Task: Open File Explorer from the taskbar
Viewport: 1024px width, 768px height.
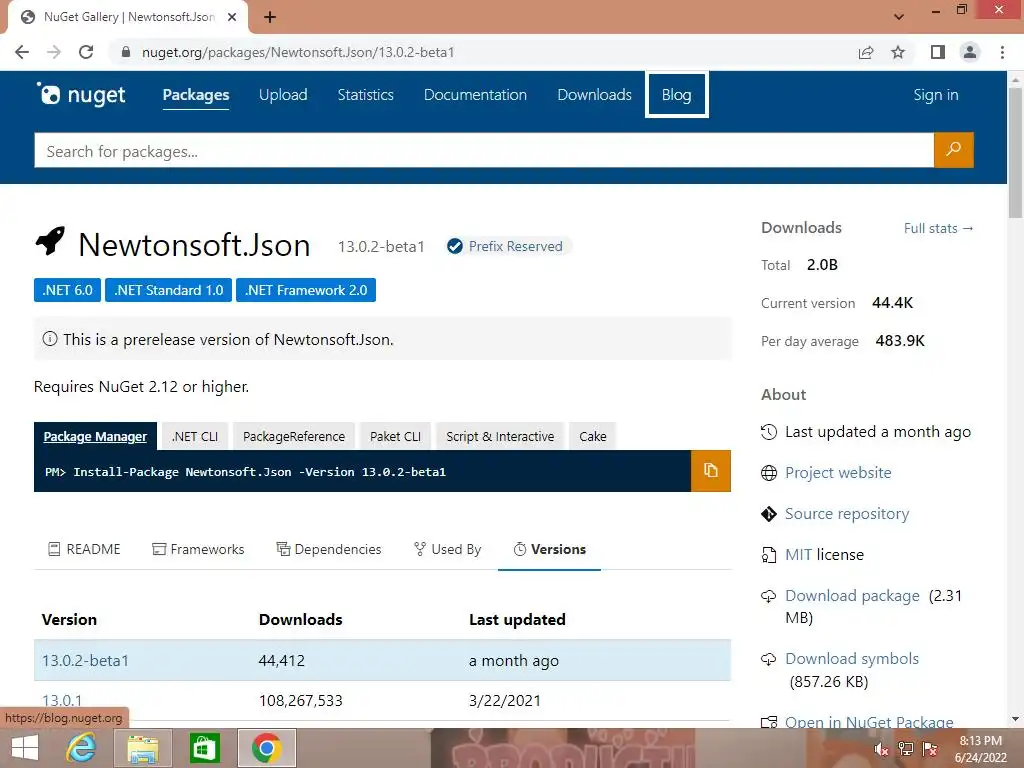Action: pos(143,748)
